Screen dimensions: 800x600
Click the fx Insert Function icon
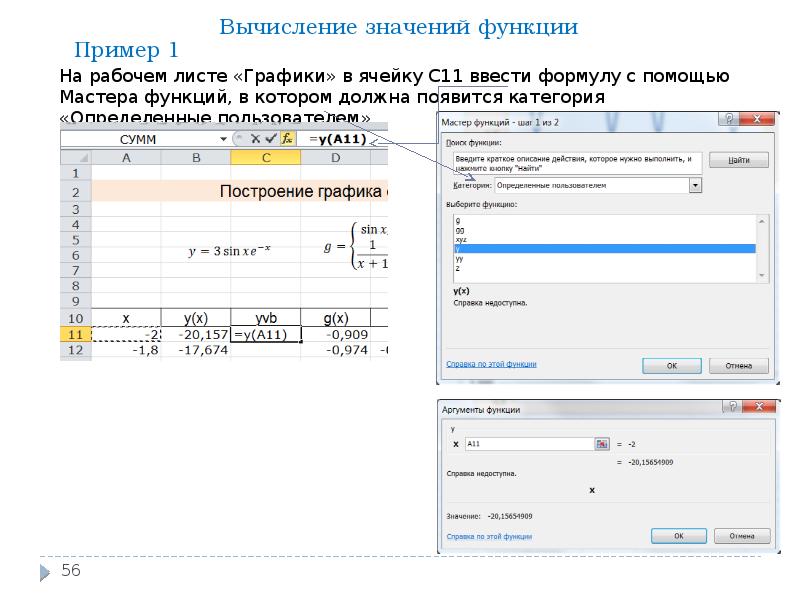(287, 139)
